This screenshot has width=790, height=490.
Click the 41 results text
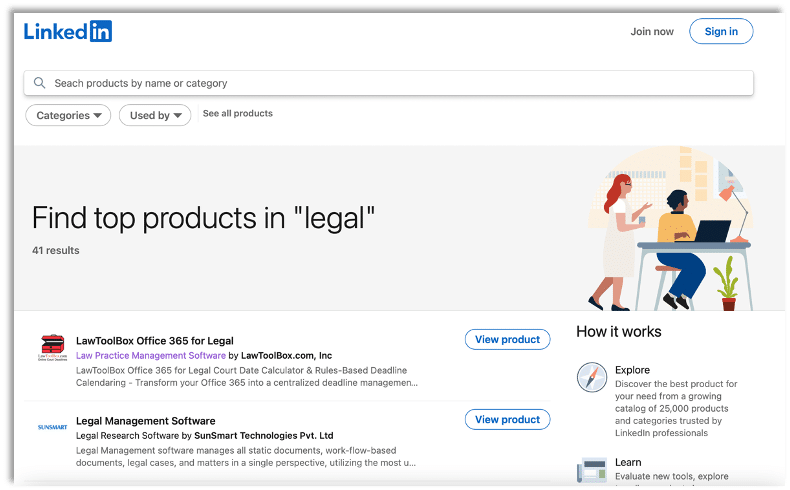coord(55,250)
